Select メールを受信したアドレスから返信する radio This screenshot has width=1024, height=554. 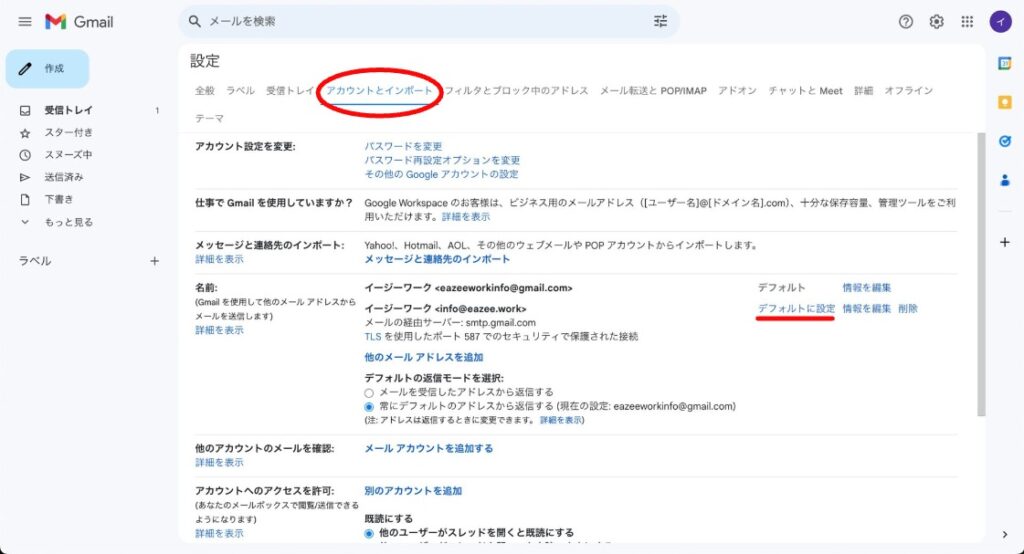pos(369,393)
